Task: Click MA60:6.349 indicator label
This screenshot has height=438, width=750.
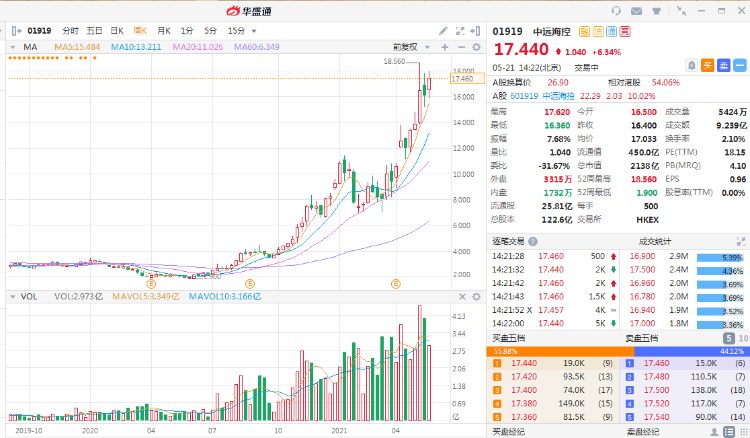Action: (x=257, y=47)
